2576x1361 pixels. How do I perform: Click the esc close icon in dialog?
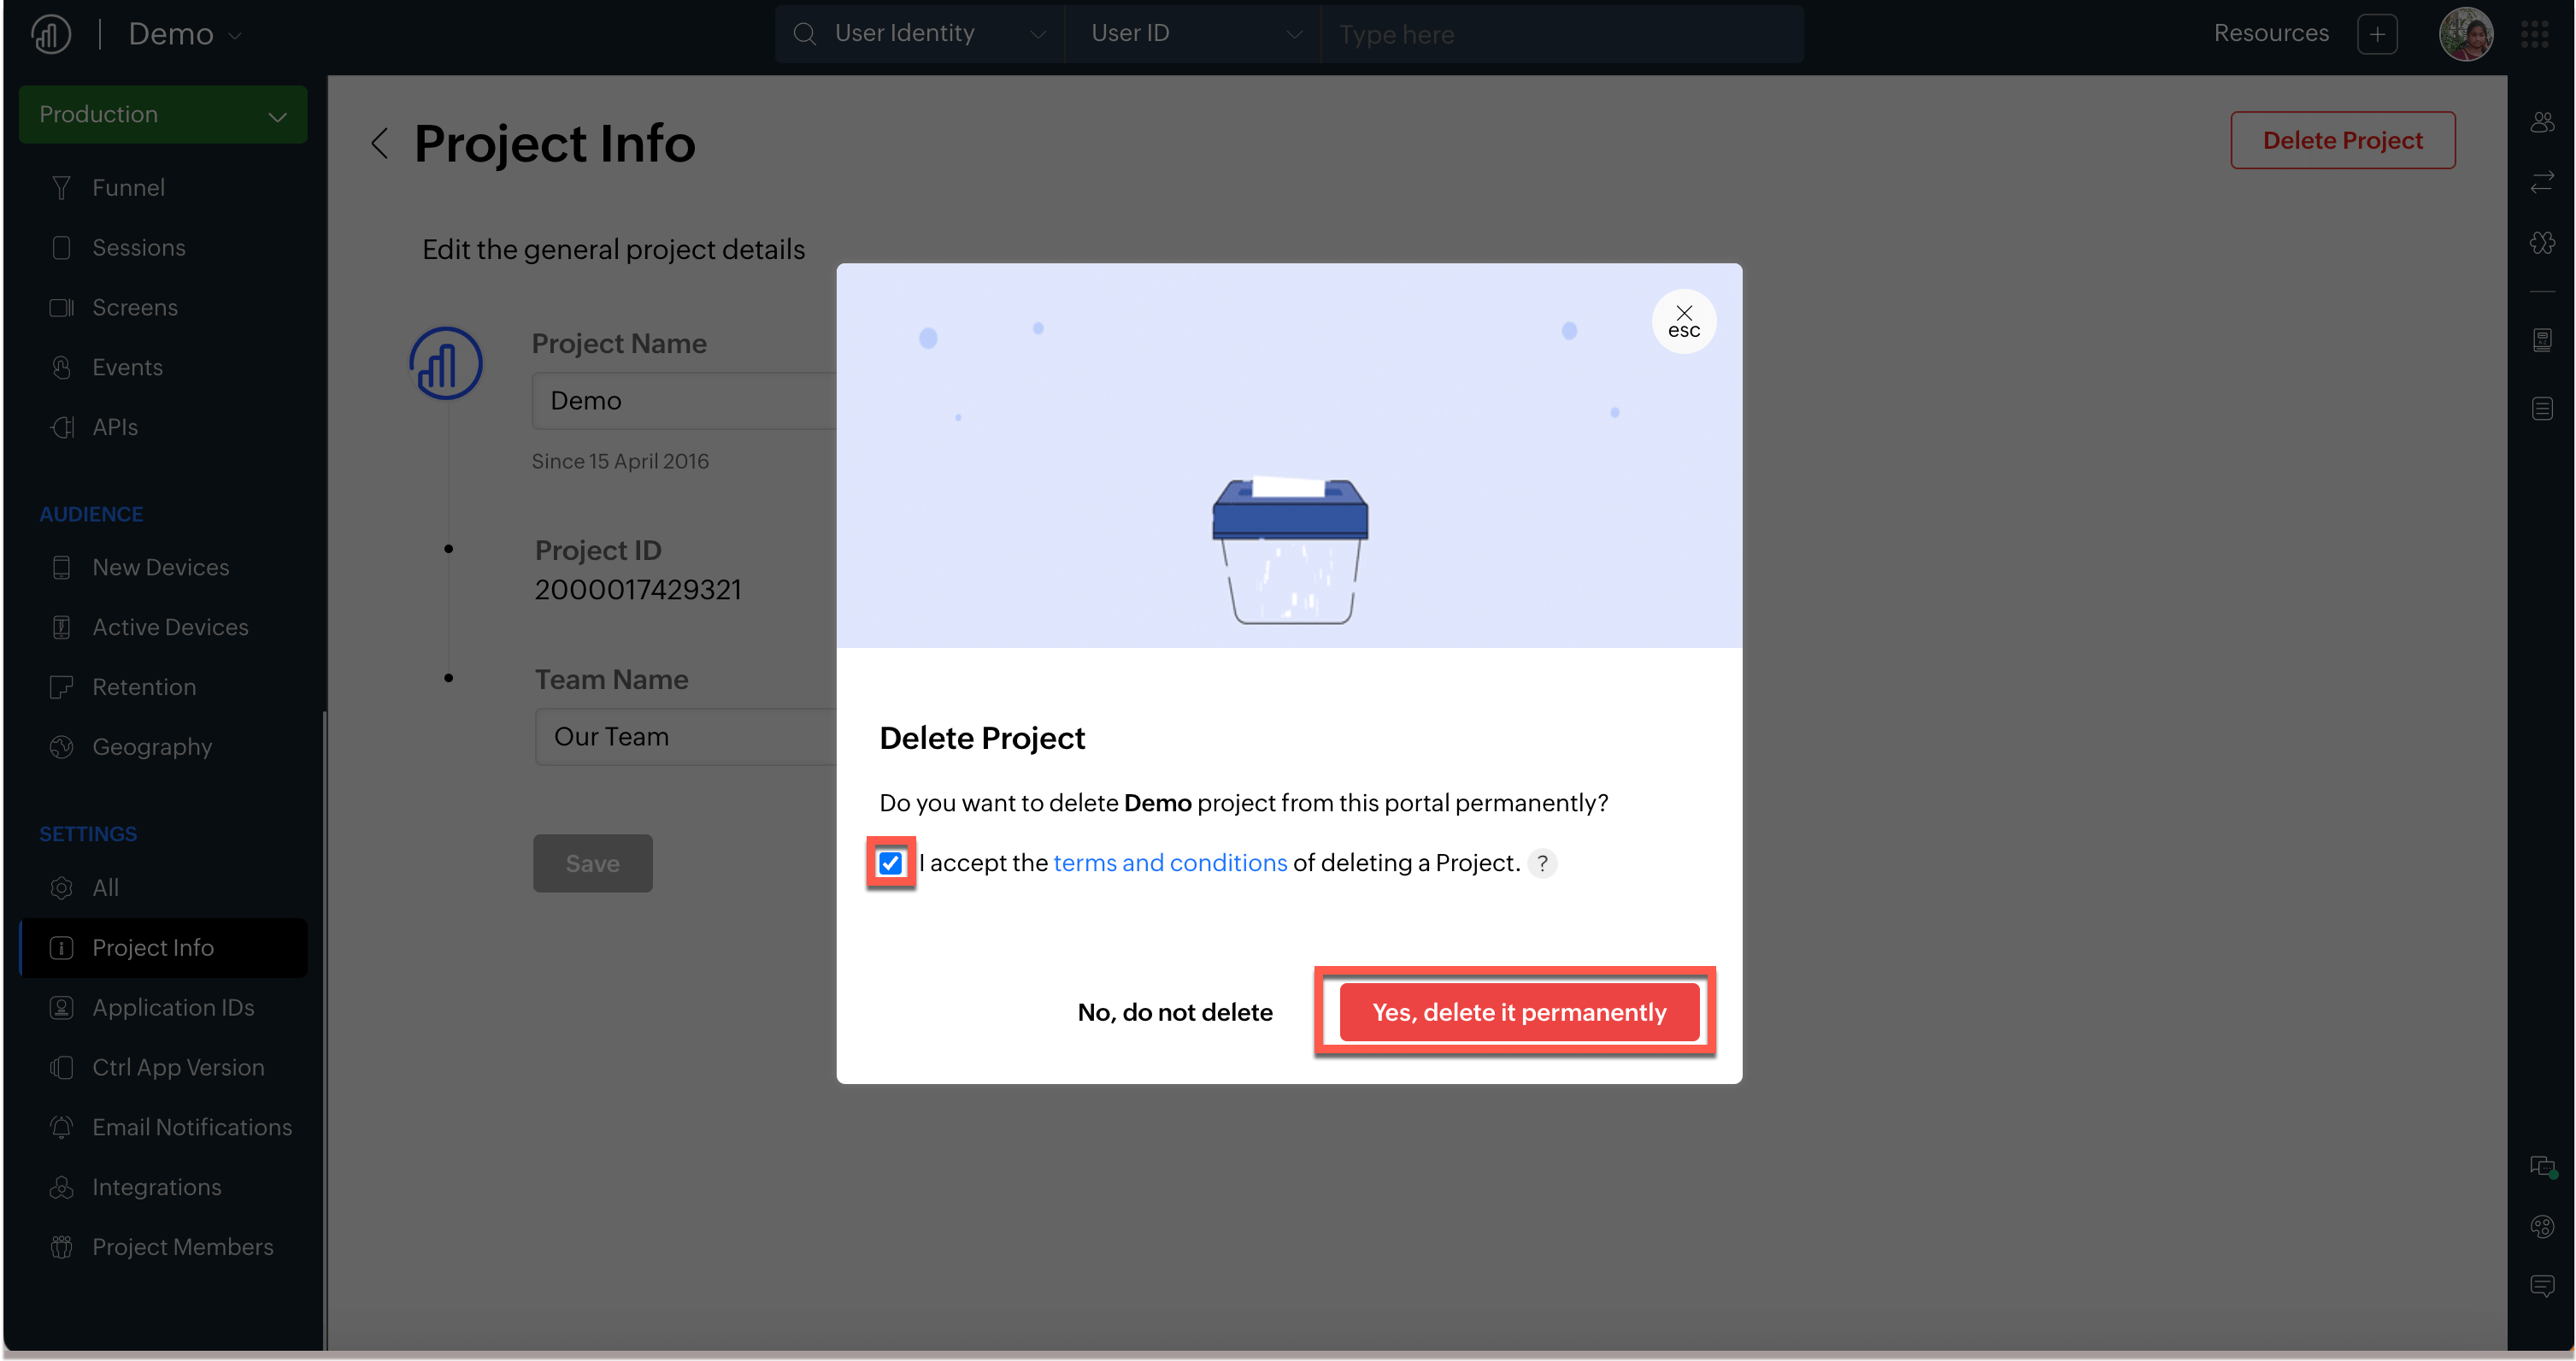click(1683, 321)
